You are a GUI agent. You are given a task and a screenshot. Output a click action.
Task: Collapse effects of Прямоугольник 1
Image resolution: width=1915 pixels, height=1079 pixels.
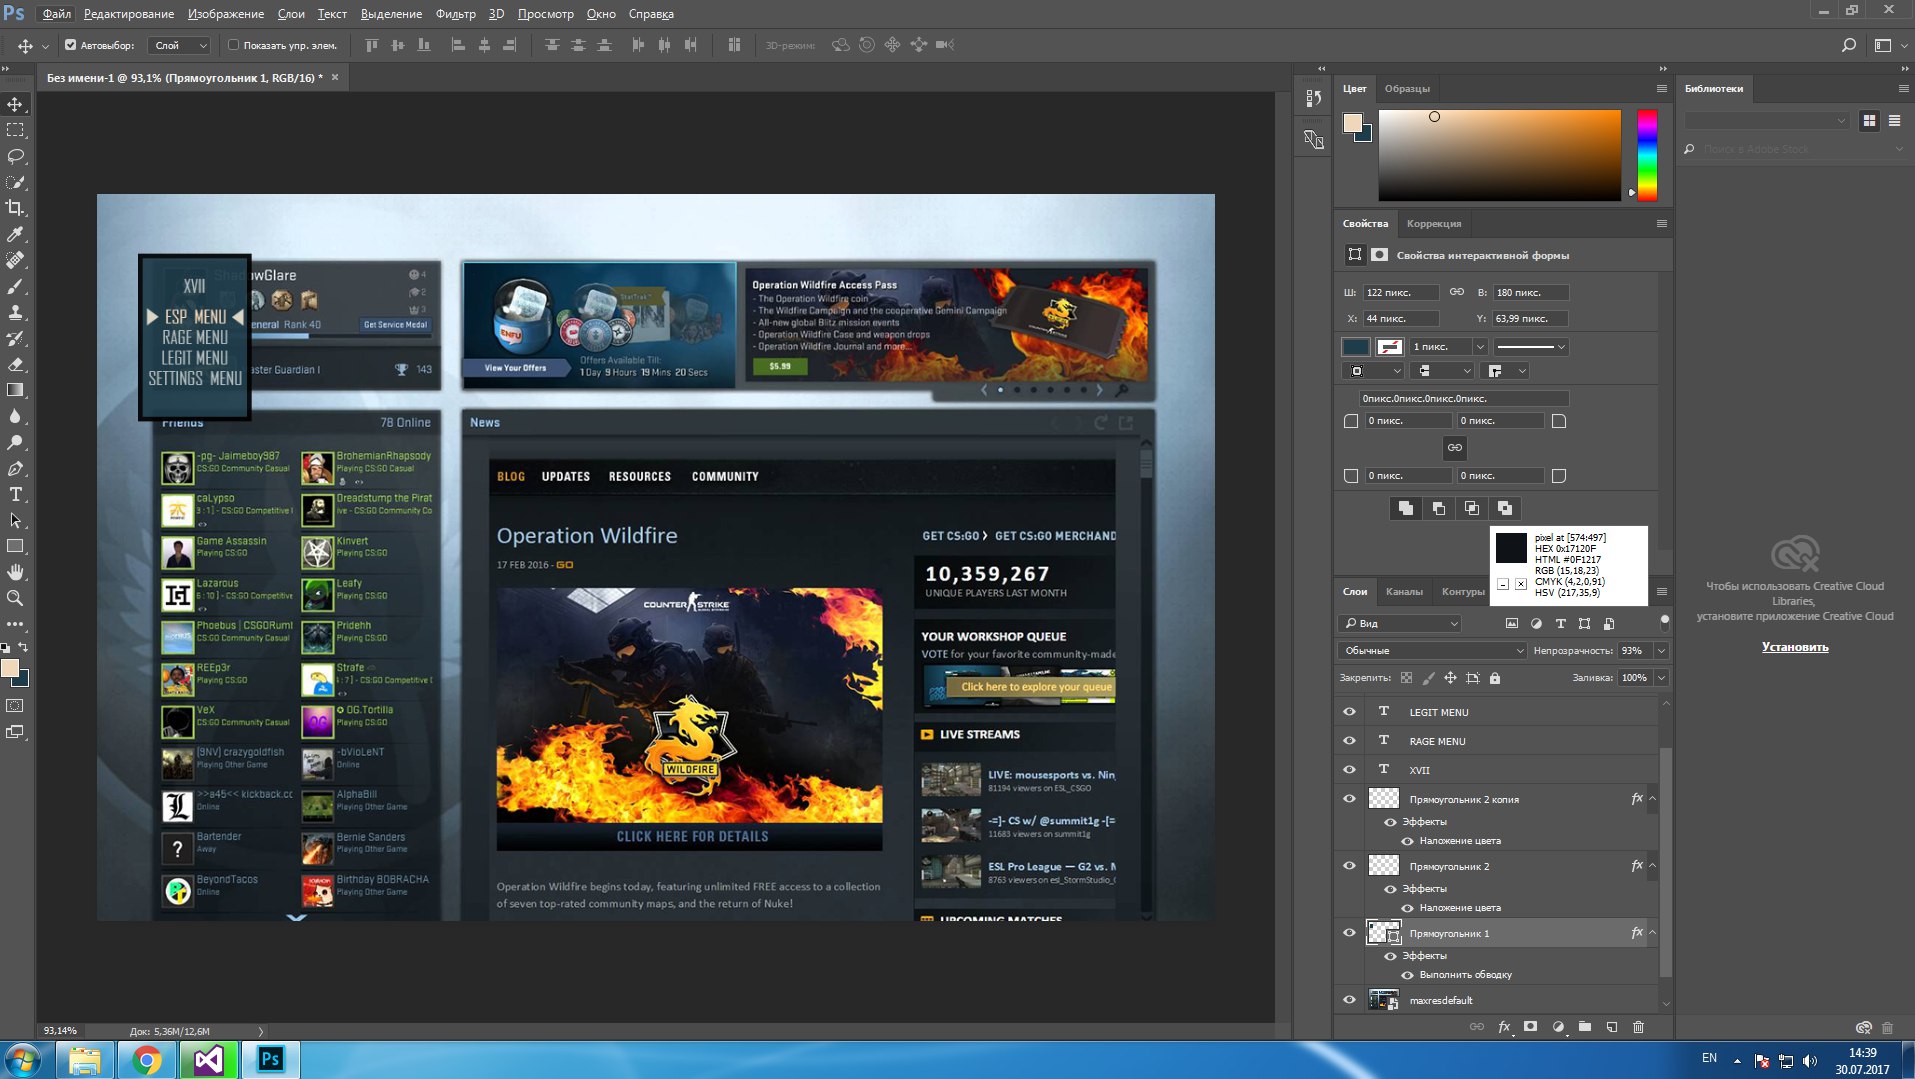[1652, 933]
